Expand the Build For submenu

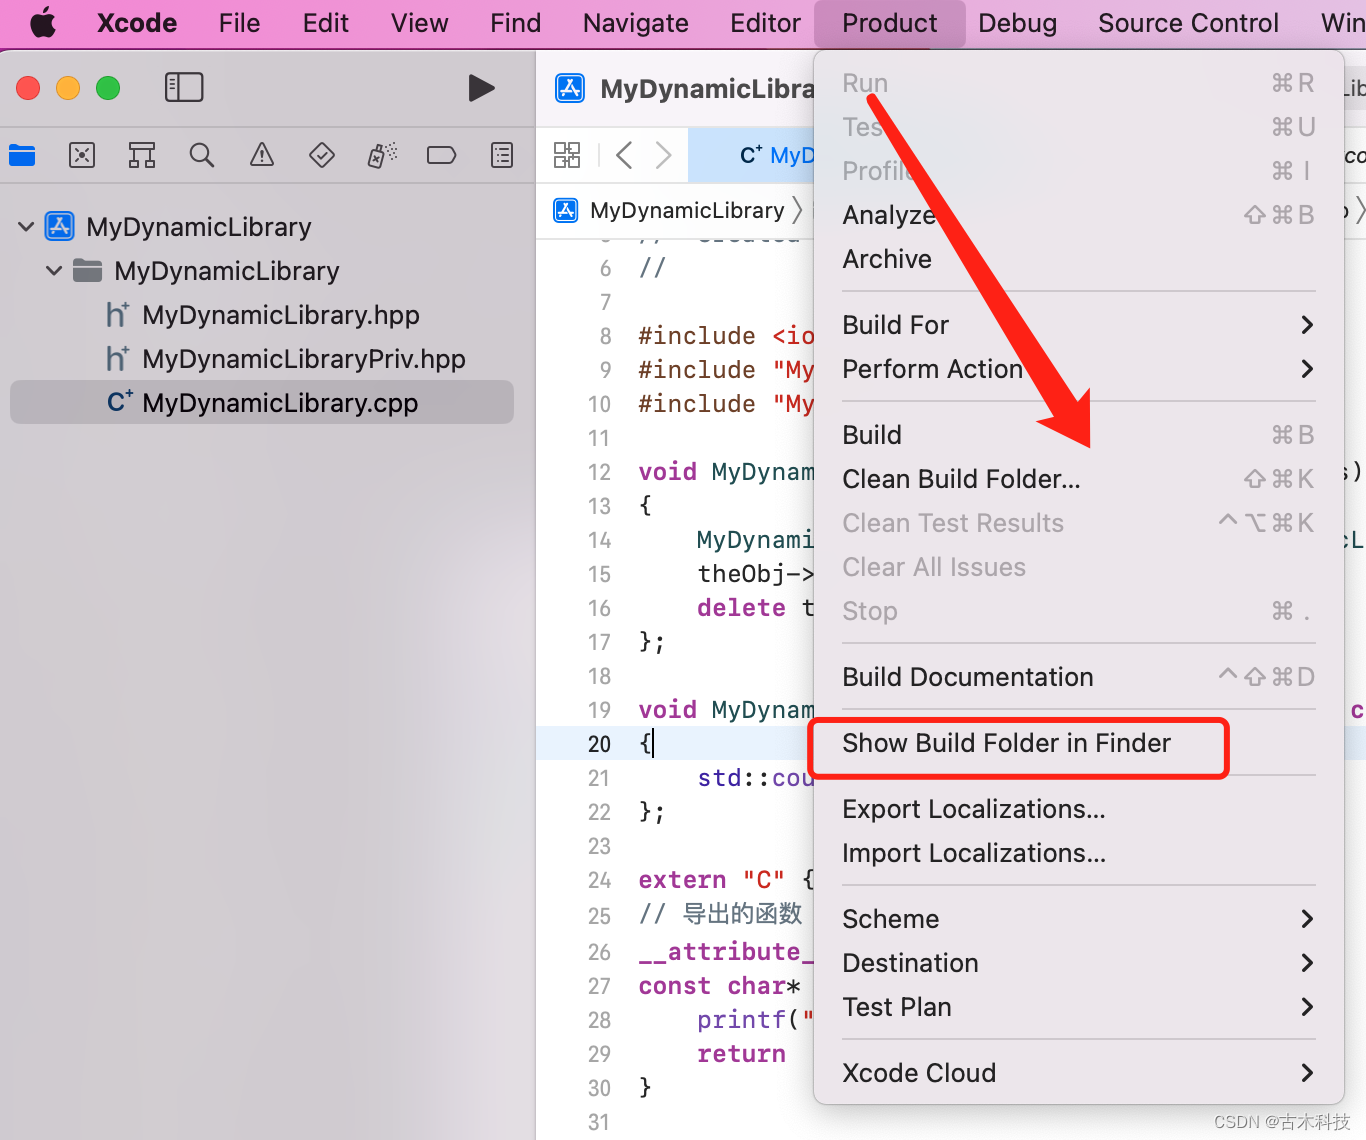click(1078, 325)
